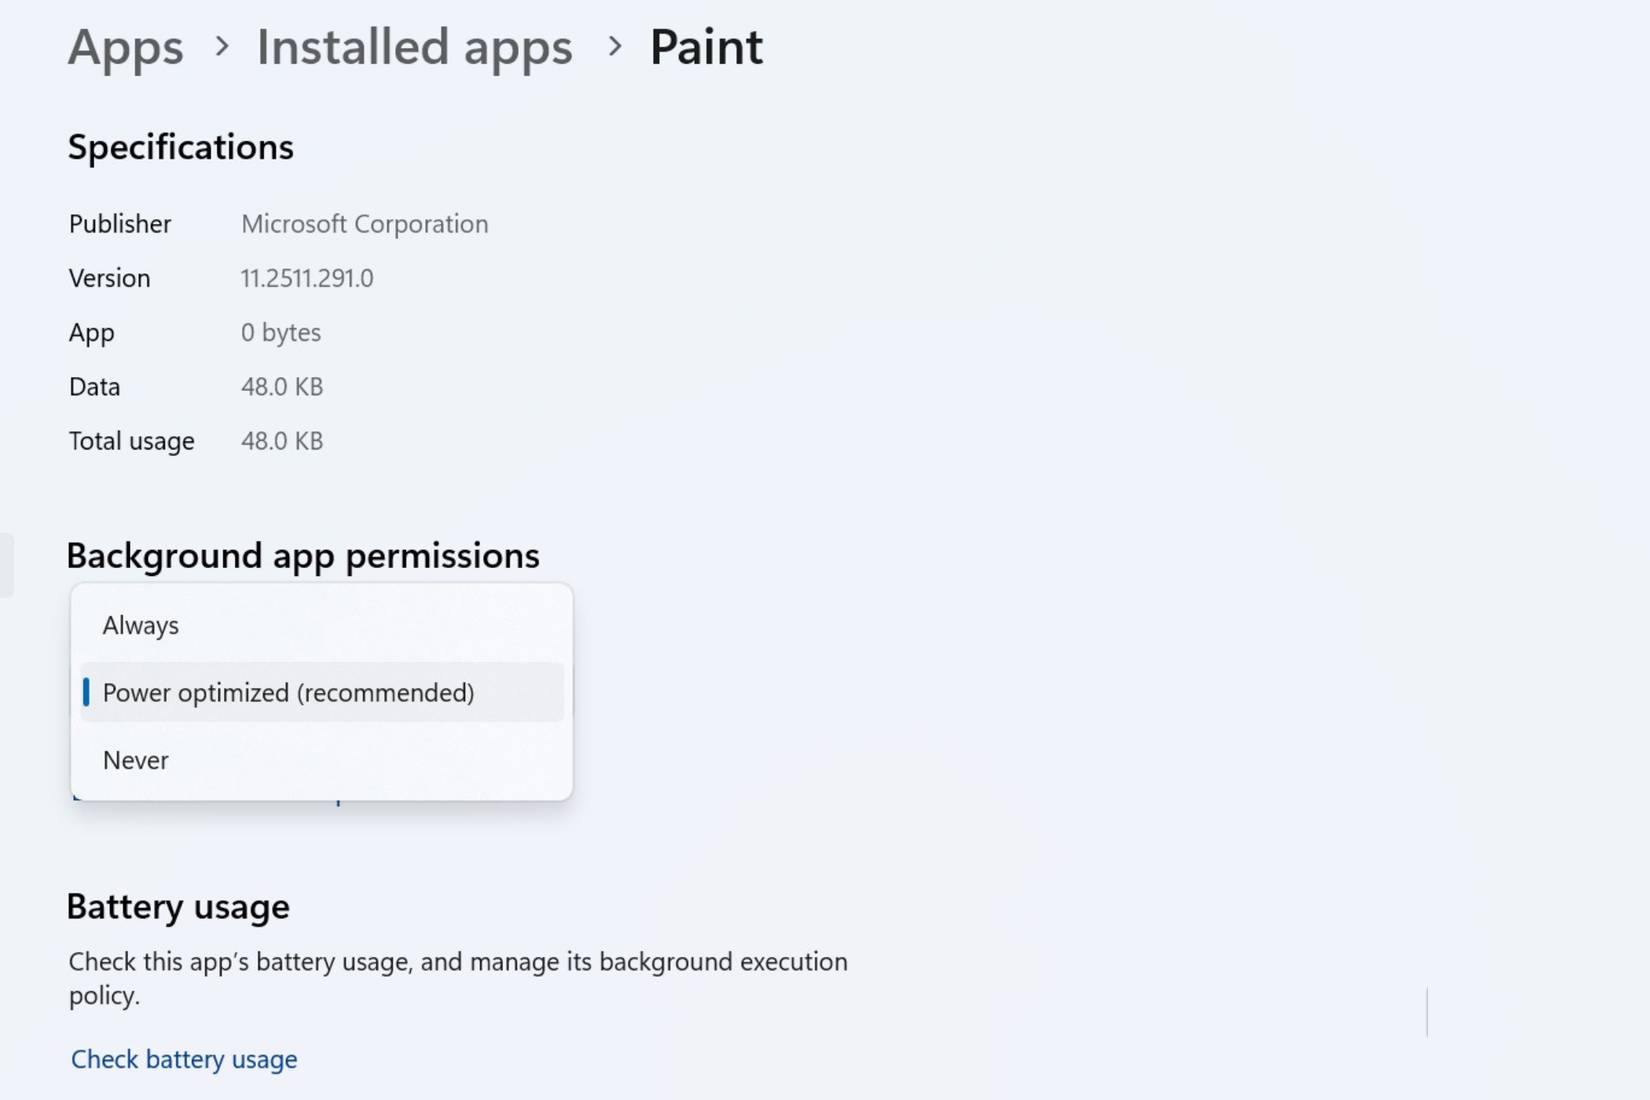Screen dimensions: 1650x1100
Task: Select the Paint breadcrumb entry
Action: point(706,46)
